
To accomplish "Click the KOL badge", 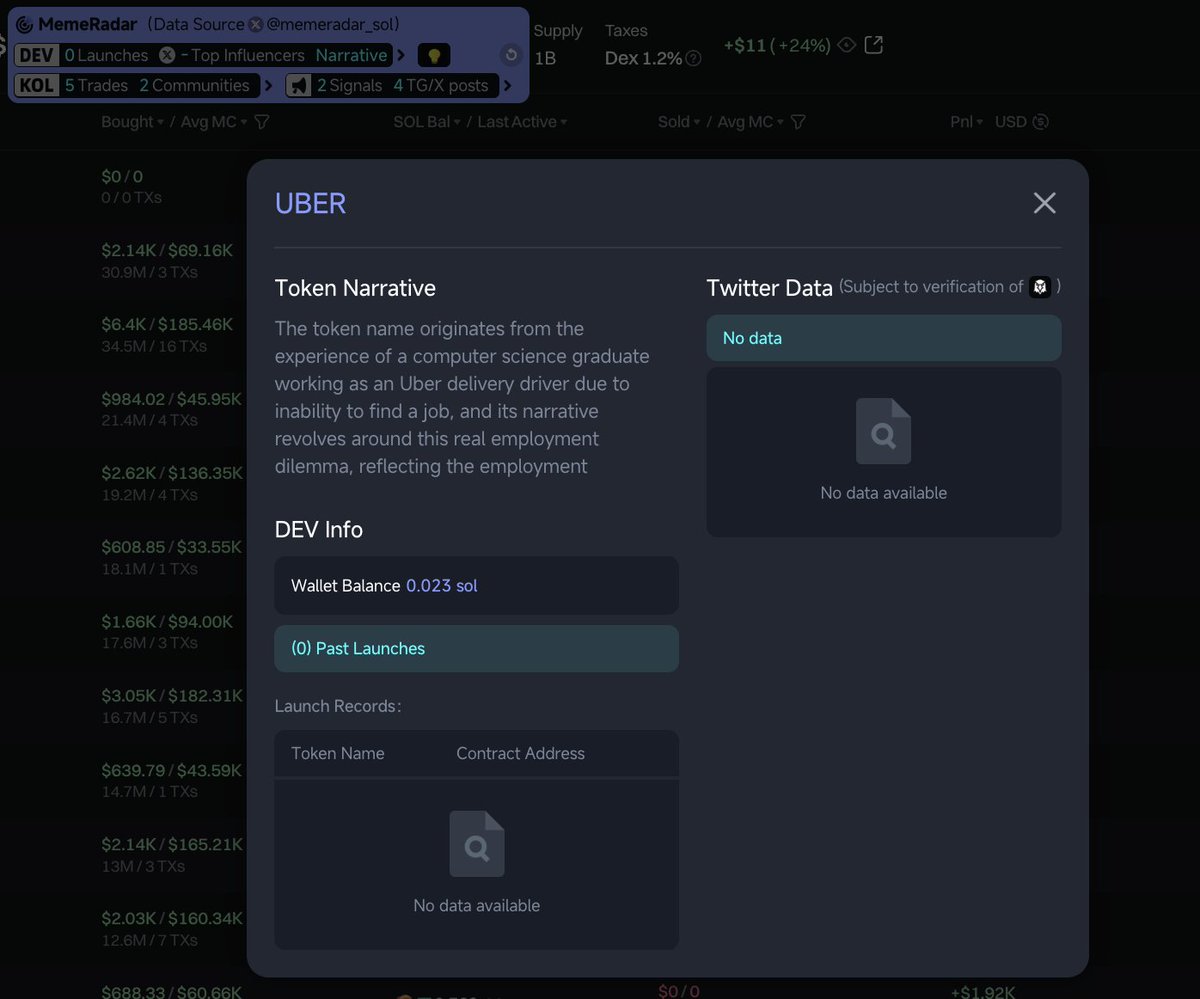I will pos(37,85).
